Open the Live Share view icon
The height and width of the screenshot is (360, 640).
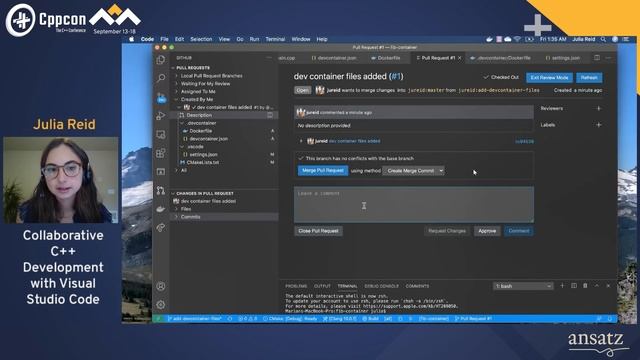[161, 228]
